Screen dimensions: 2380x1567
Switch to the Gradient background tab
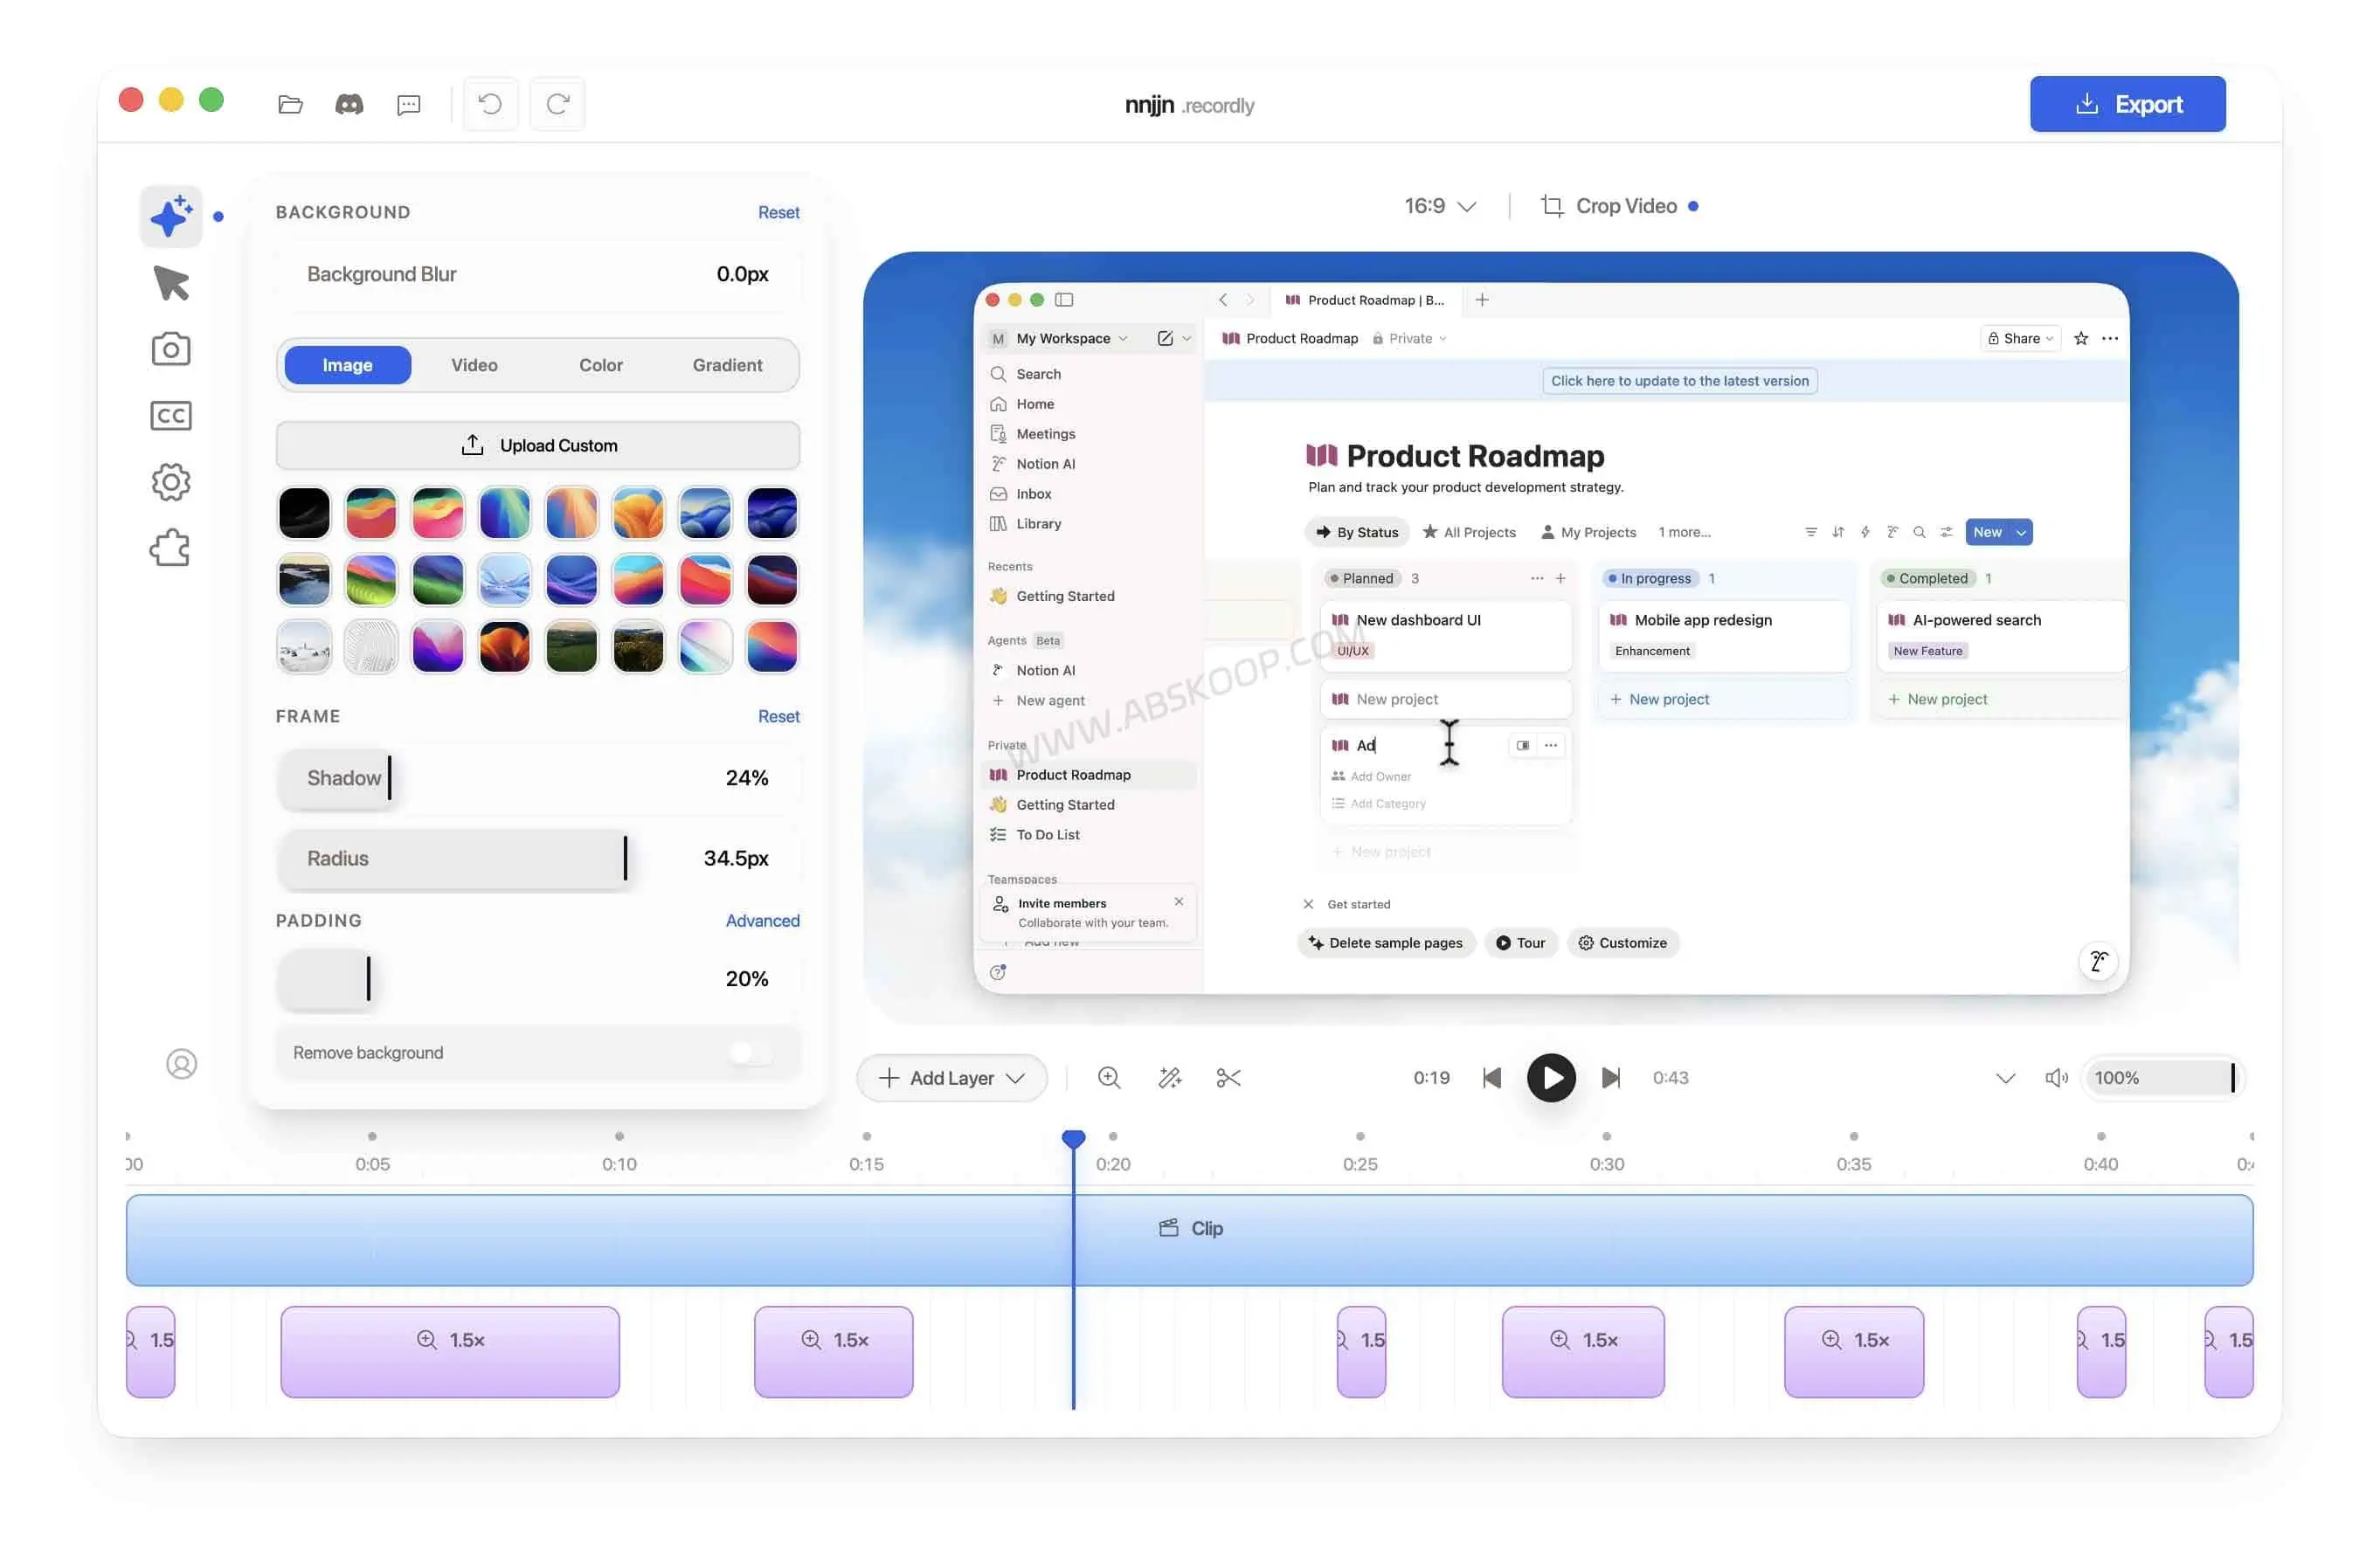pyautogui.click(x=727, y=365)
